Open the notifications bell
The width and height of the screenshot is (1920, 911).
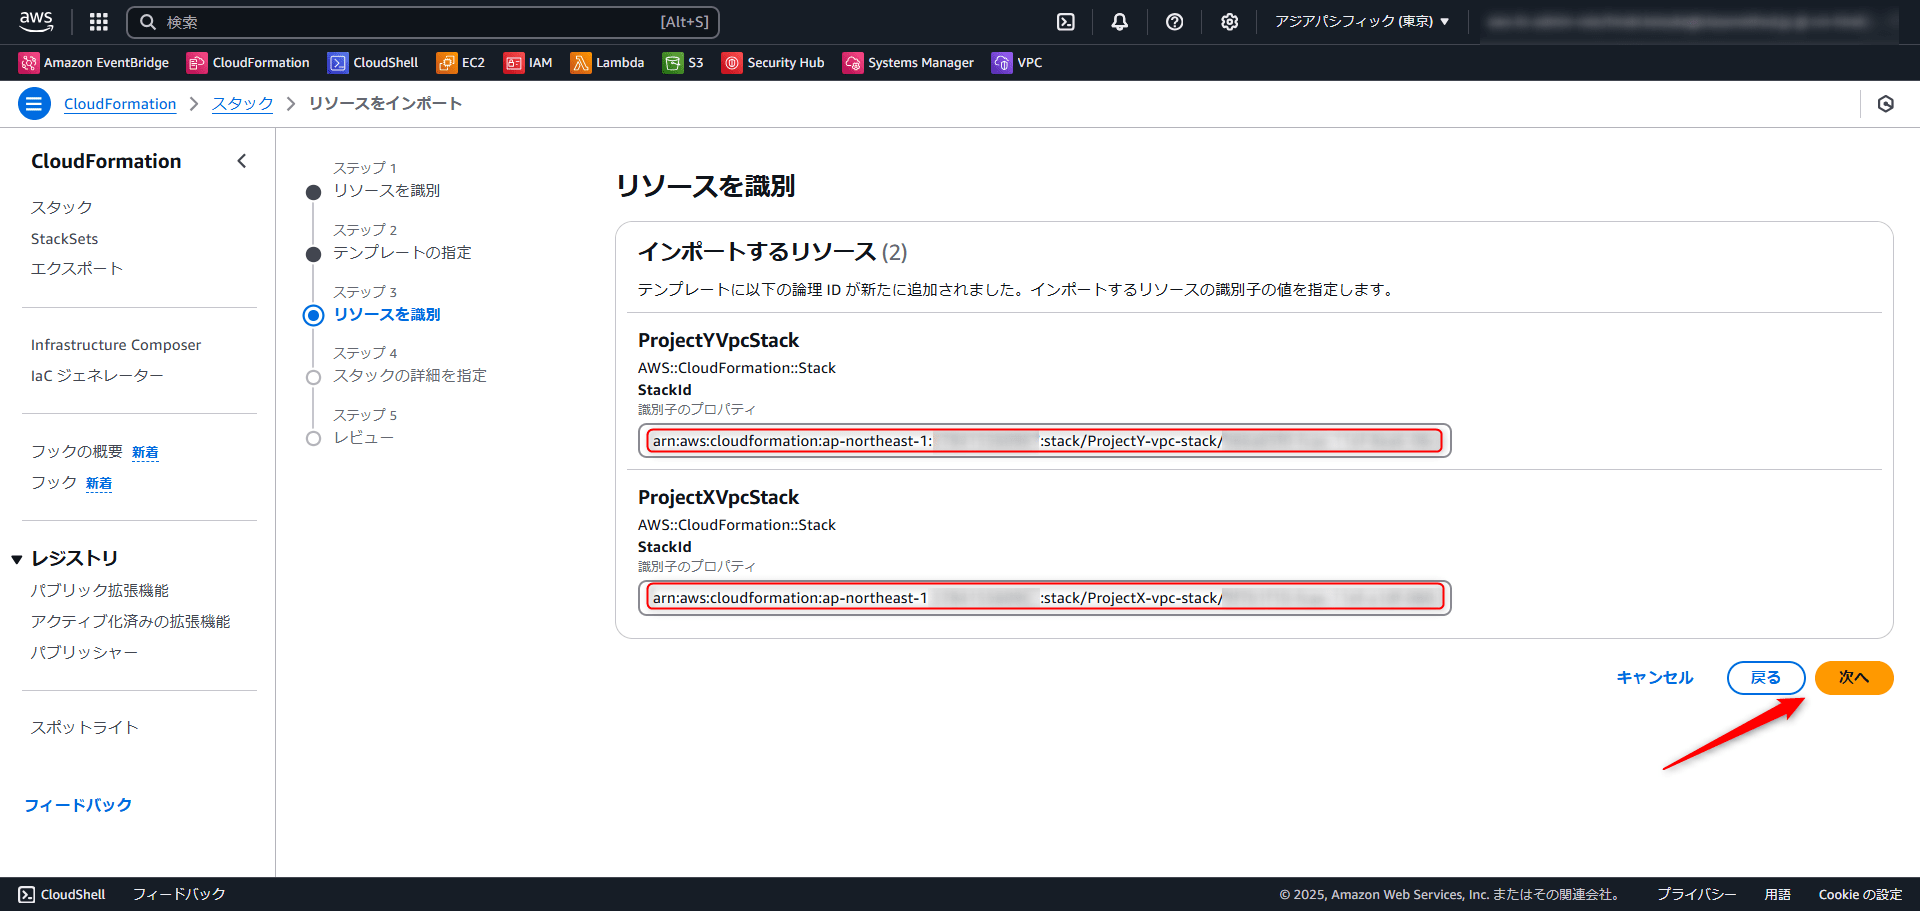1120,21
